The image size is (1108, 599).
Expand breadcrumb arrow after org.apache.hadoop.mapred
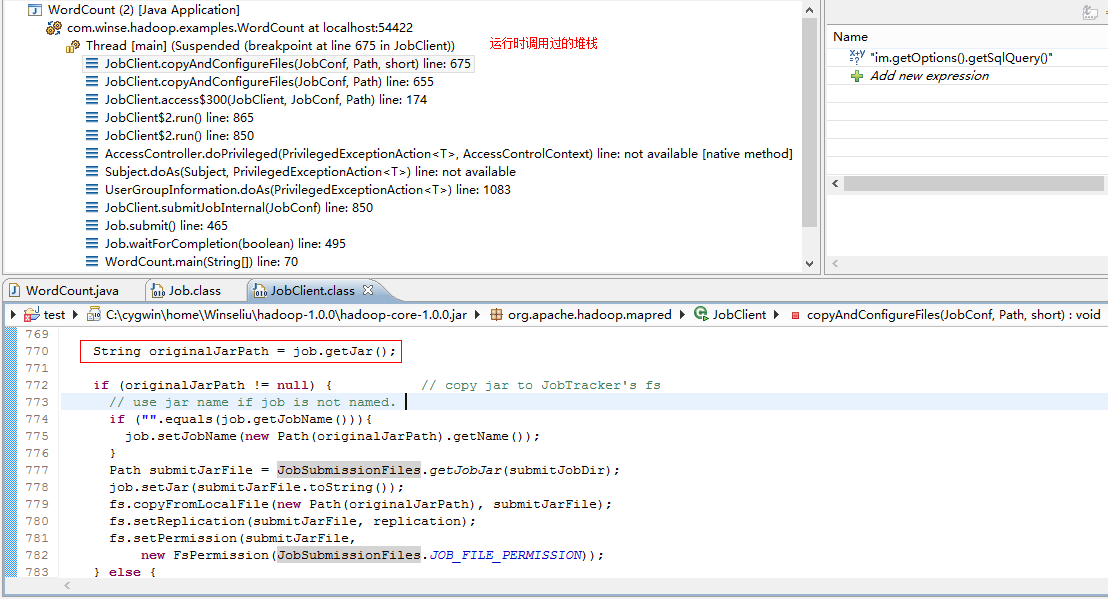click(682, 315)
